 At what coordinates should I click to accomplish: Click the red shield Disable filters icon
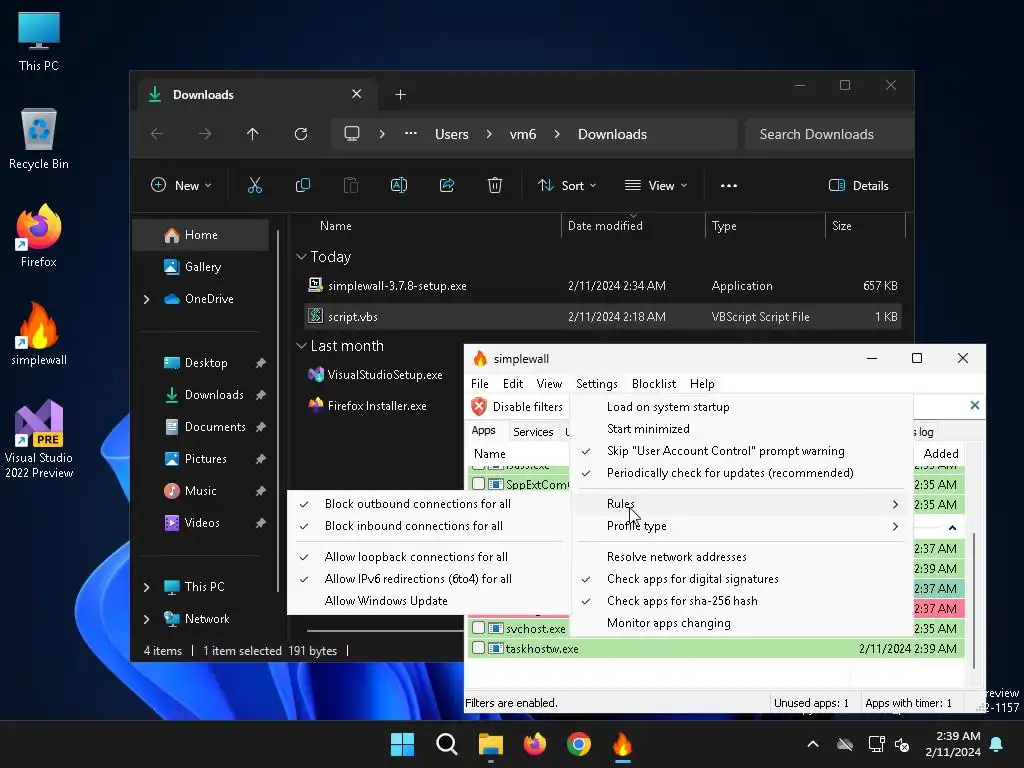click(x=479, y=406)
